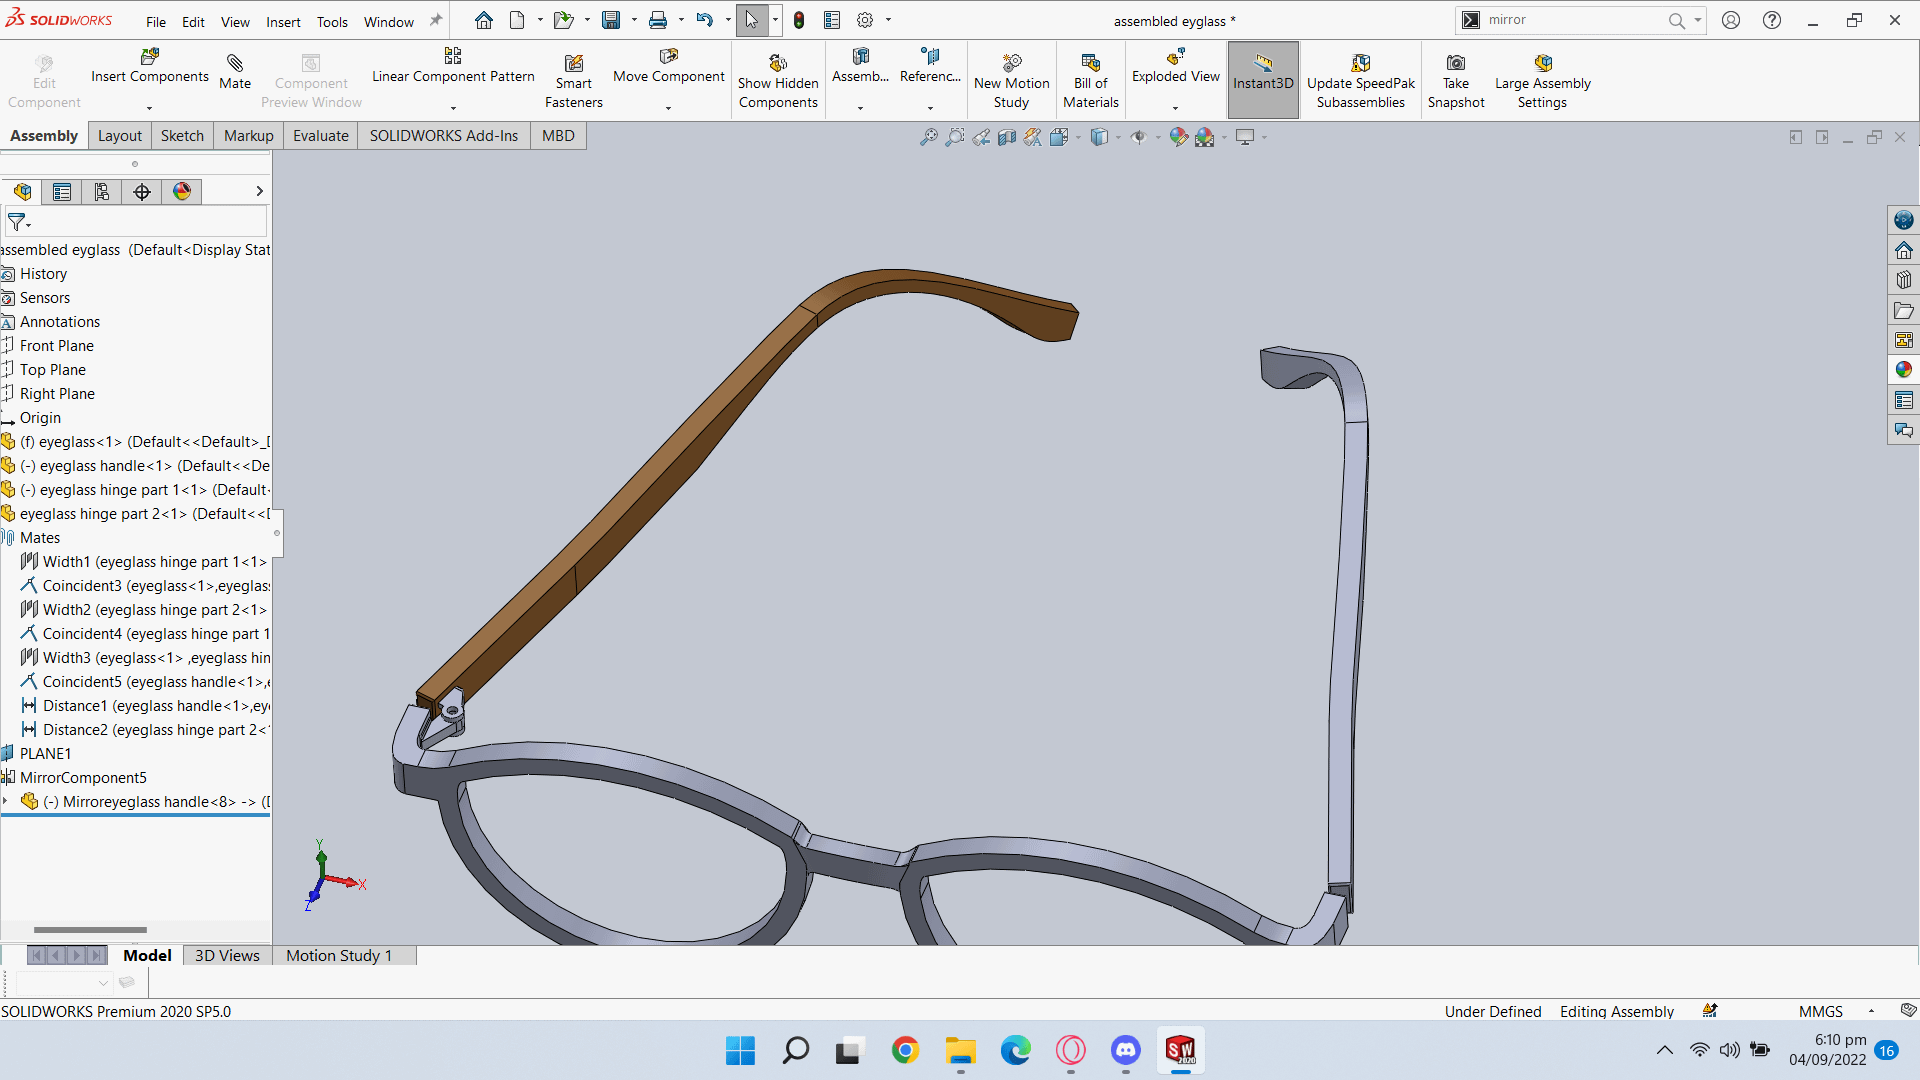
Task: Open Bill of Materials
Action: pyautogui.click(x=1090, y=81)
